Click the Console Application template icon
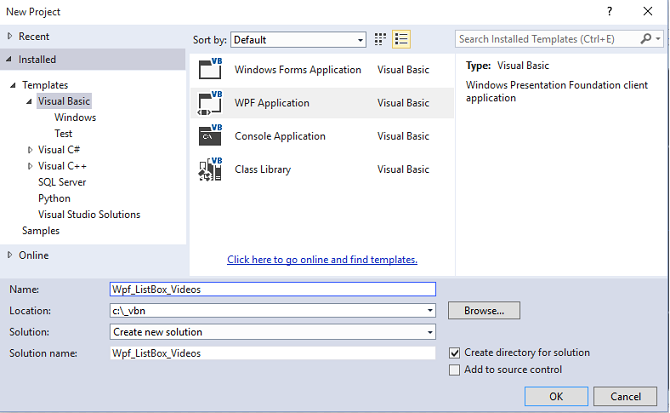This screenshot has height=413, width=670. (x=210, y=136)
